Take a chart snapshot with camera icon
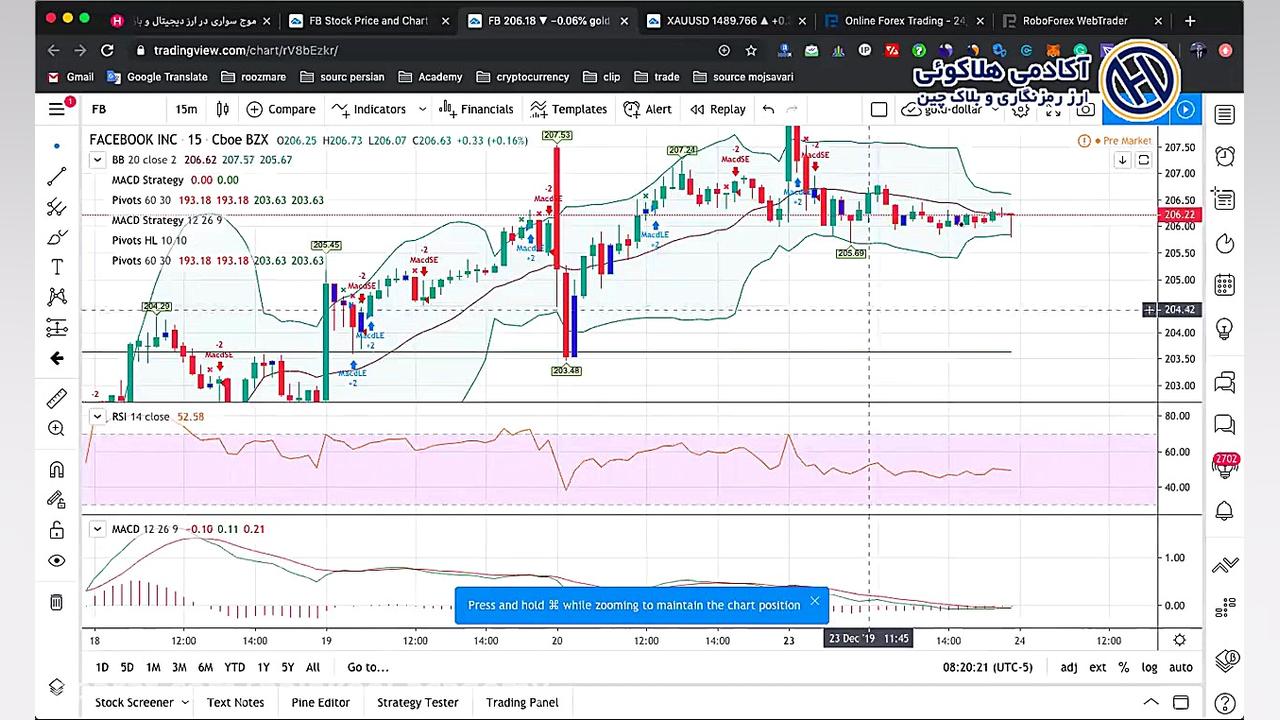 pos(1084,109)
